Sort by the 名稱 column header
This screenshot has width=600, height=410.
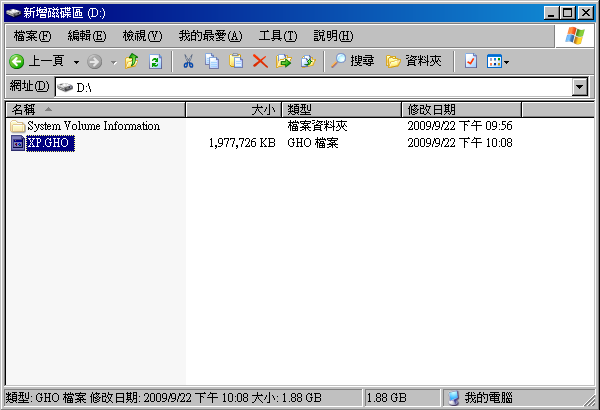[96, 110]
